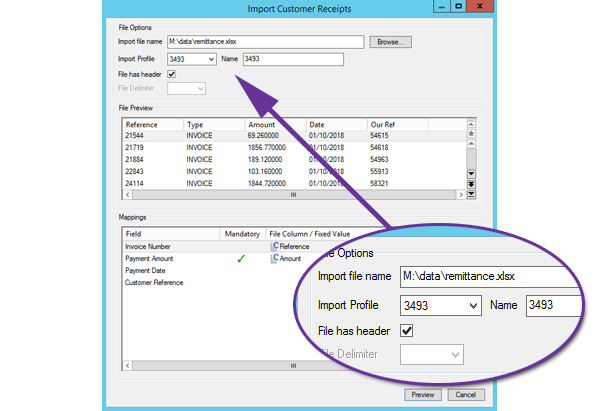
Task: Select the green Mandatory checkmark for Payment Amount
Action: (x=241, y=259)
